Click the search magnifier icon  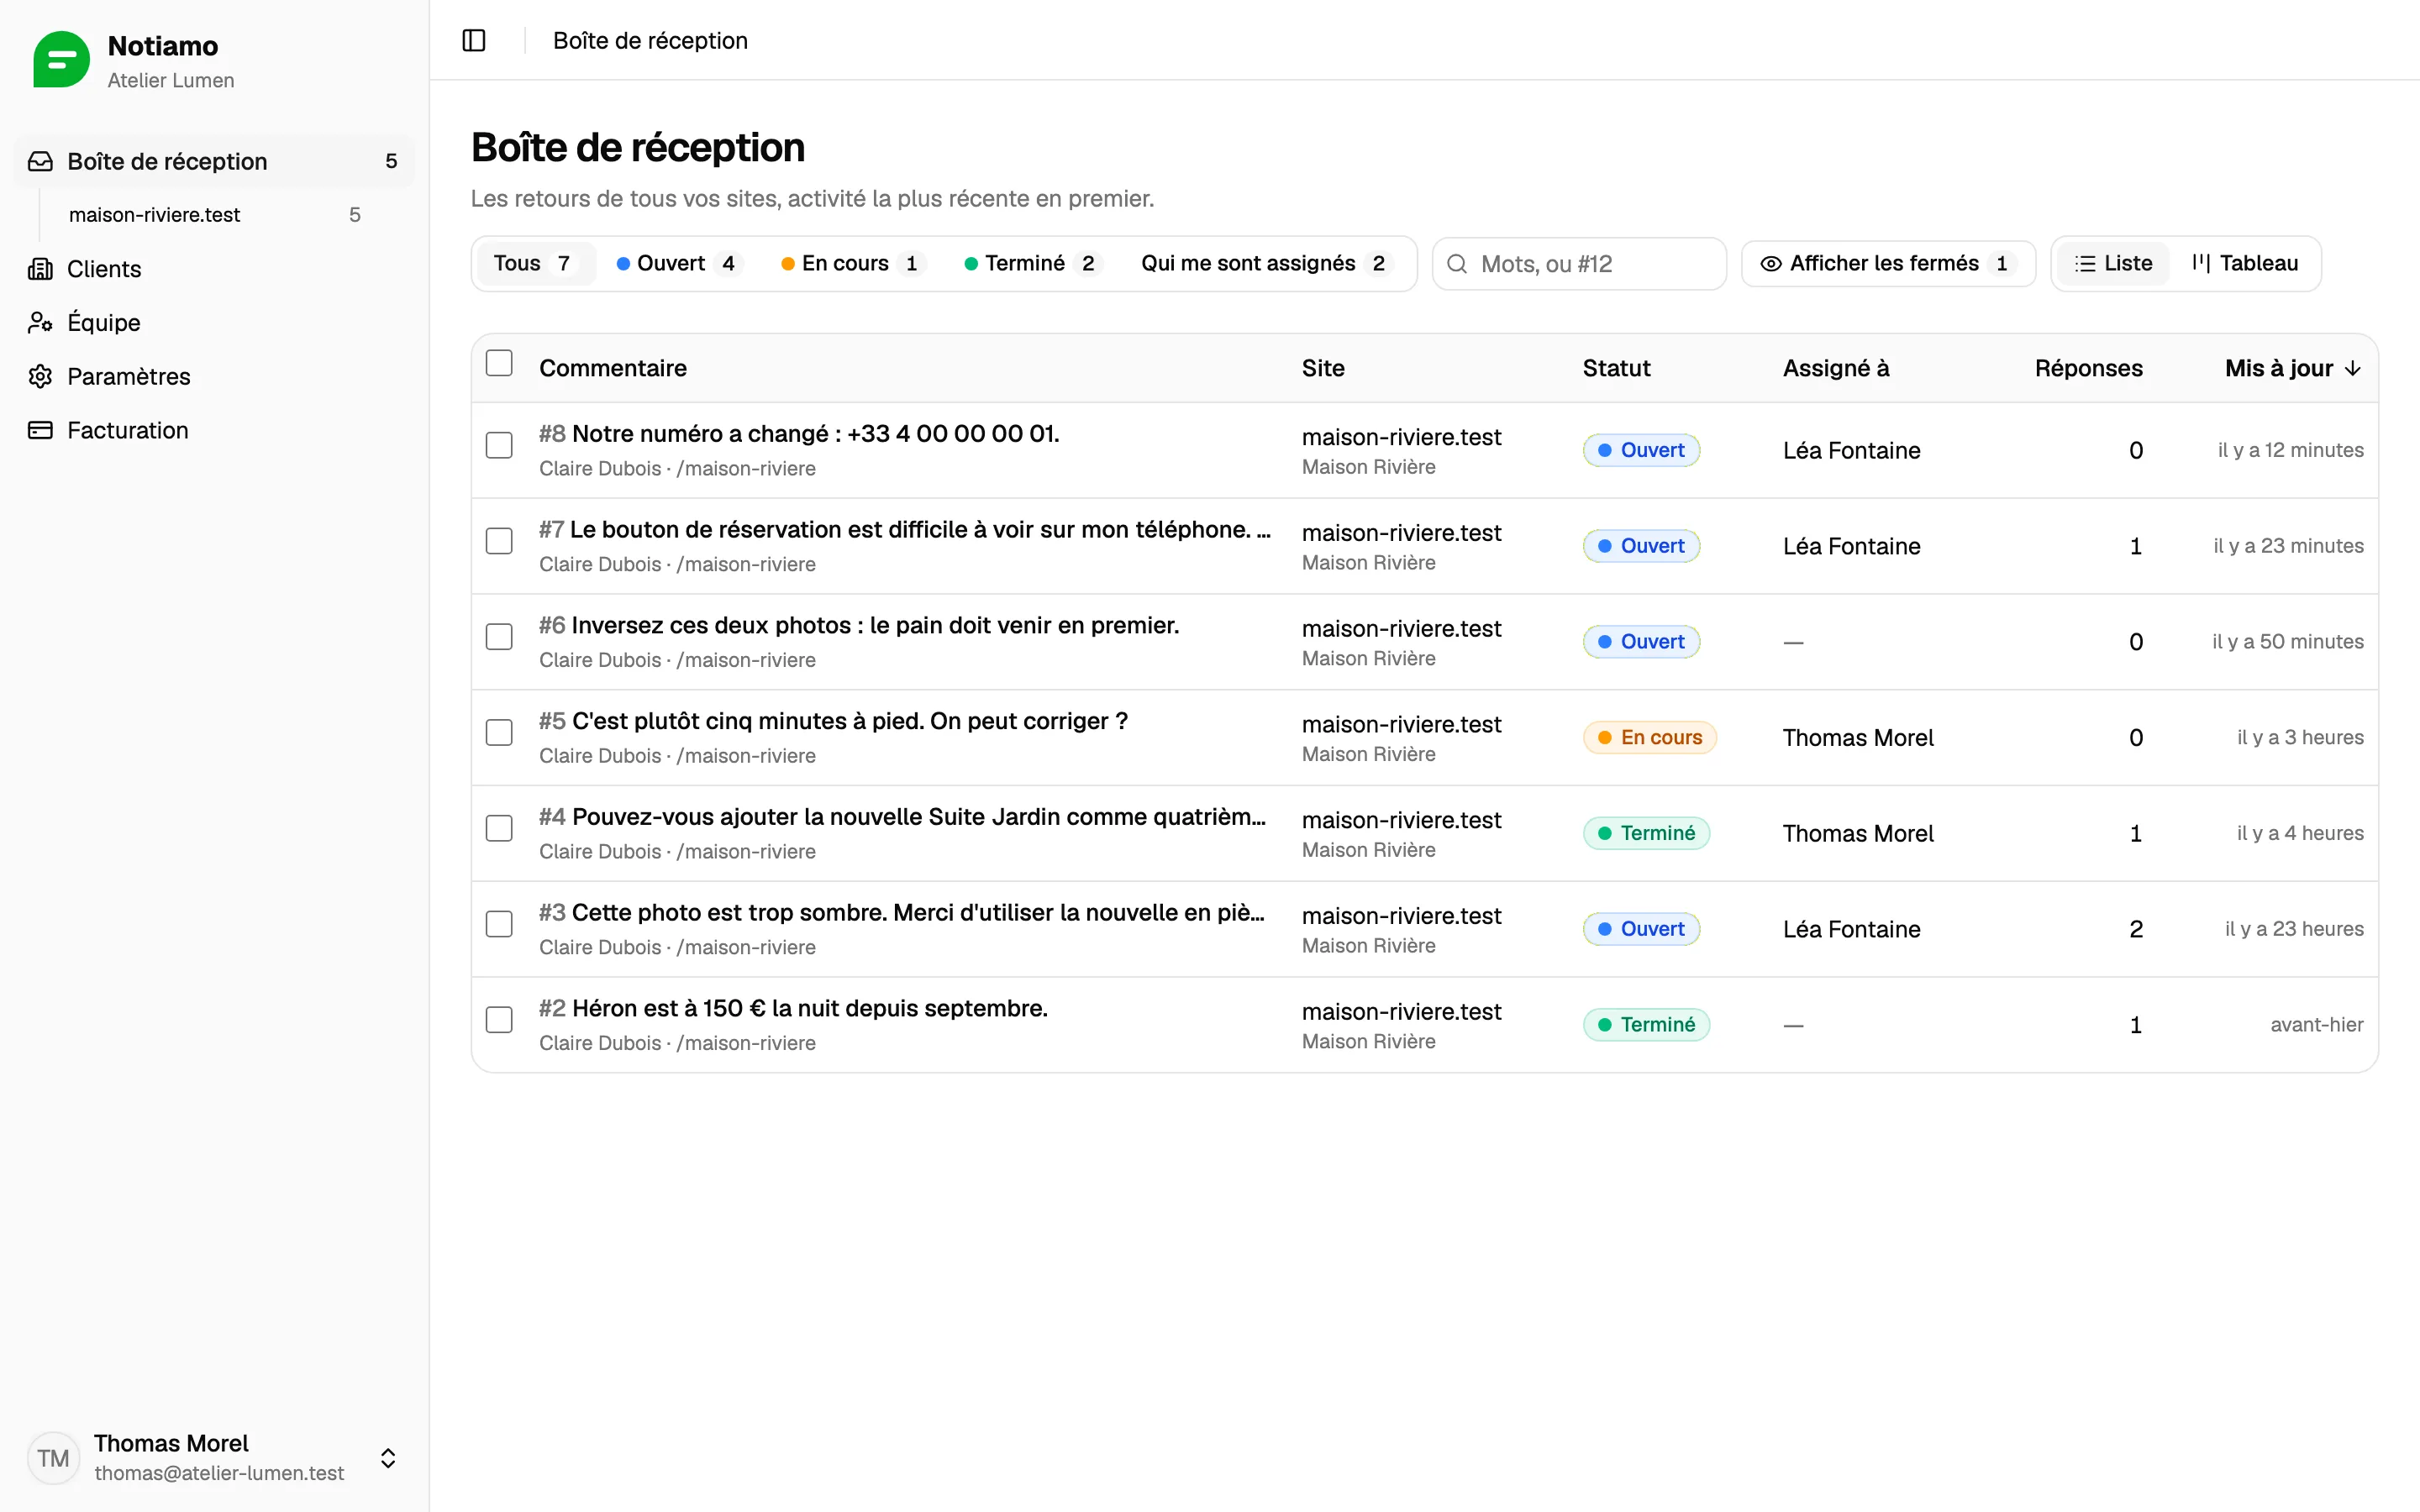coord(1457,264)
